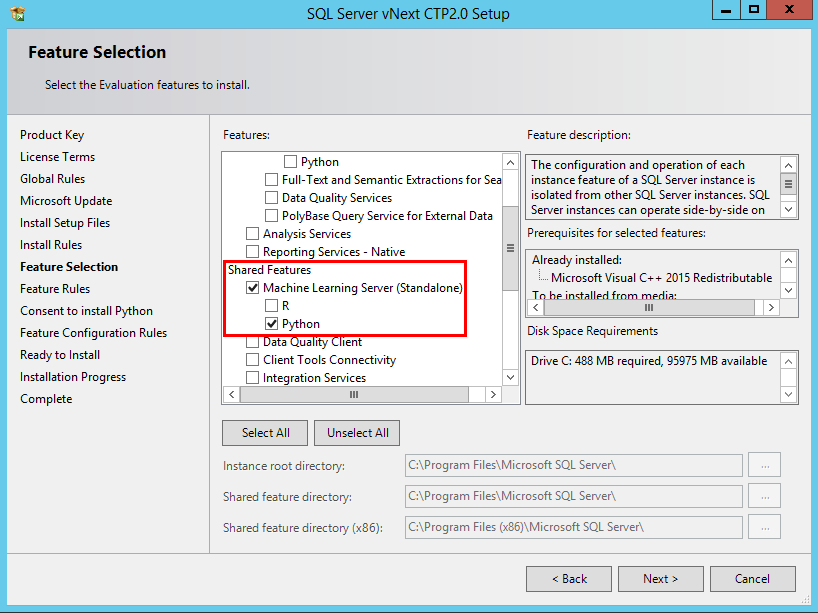Click the Feature description scroll down arrow
Image resolution: width=818 pixels, height=613 pixels.
tap(788, 210)
